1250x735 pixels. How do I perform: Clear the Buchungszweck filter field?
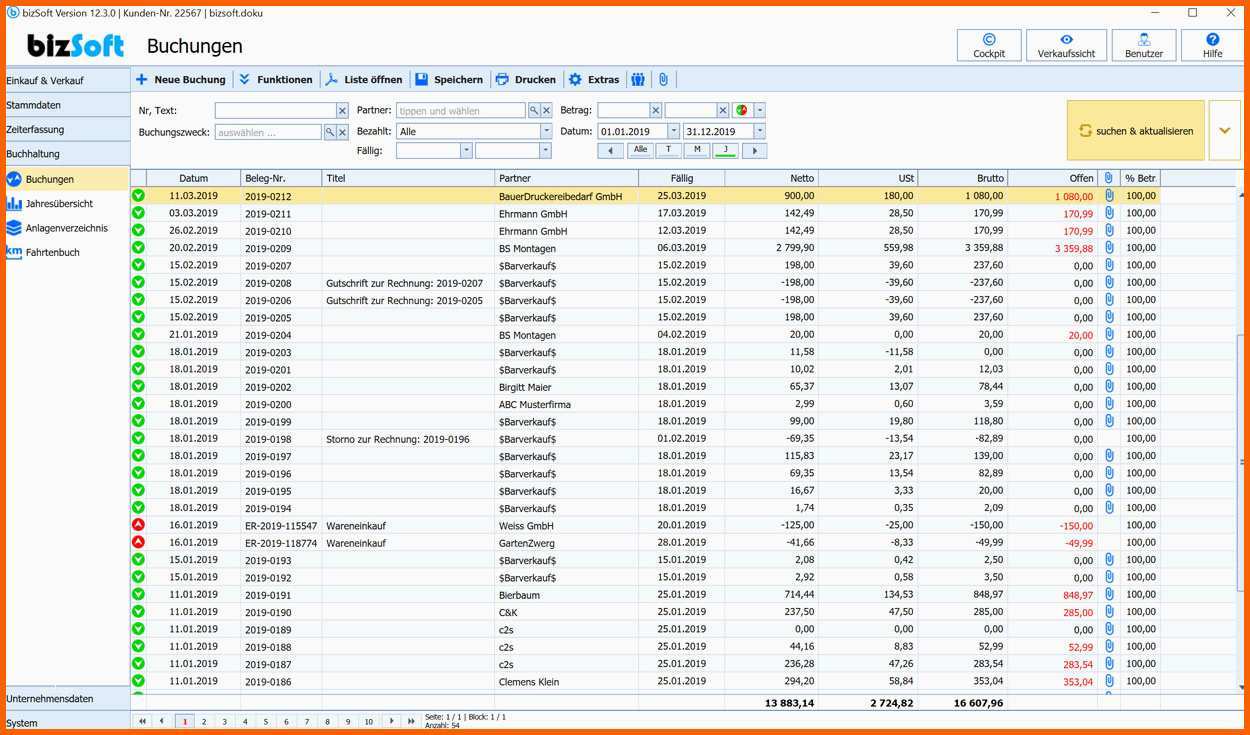[x=342, y=132]
